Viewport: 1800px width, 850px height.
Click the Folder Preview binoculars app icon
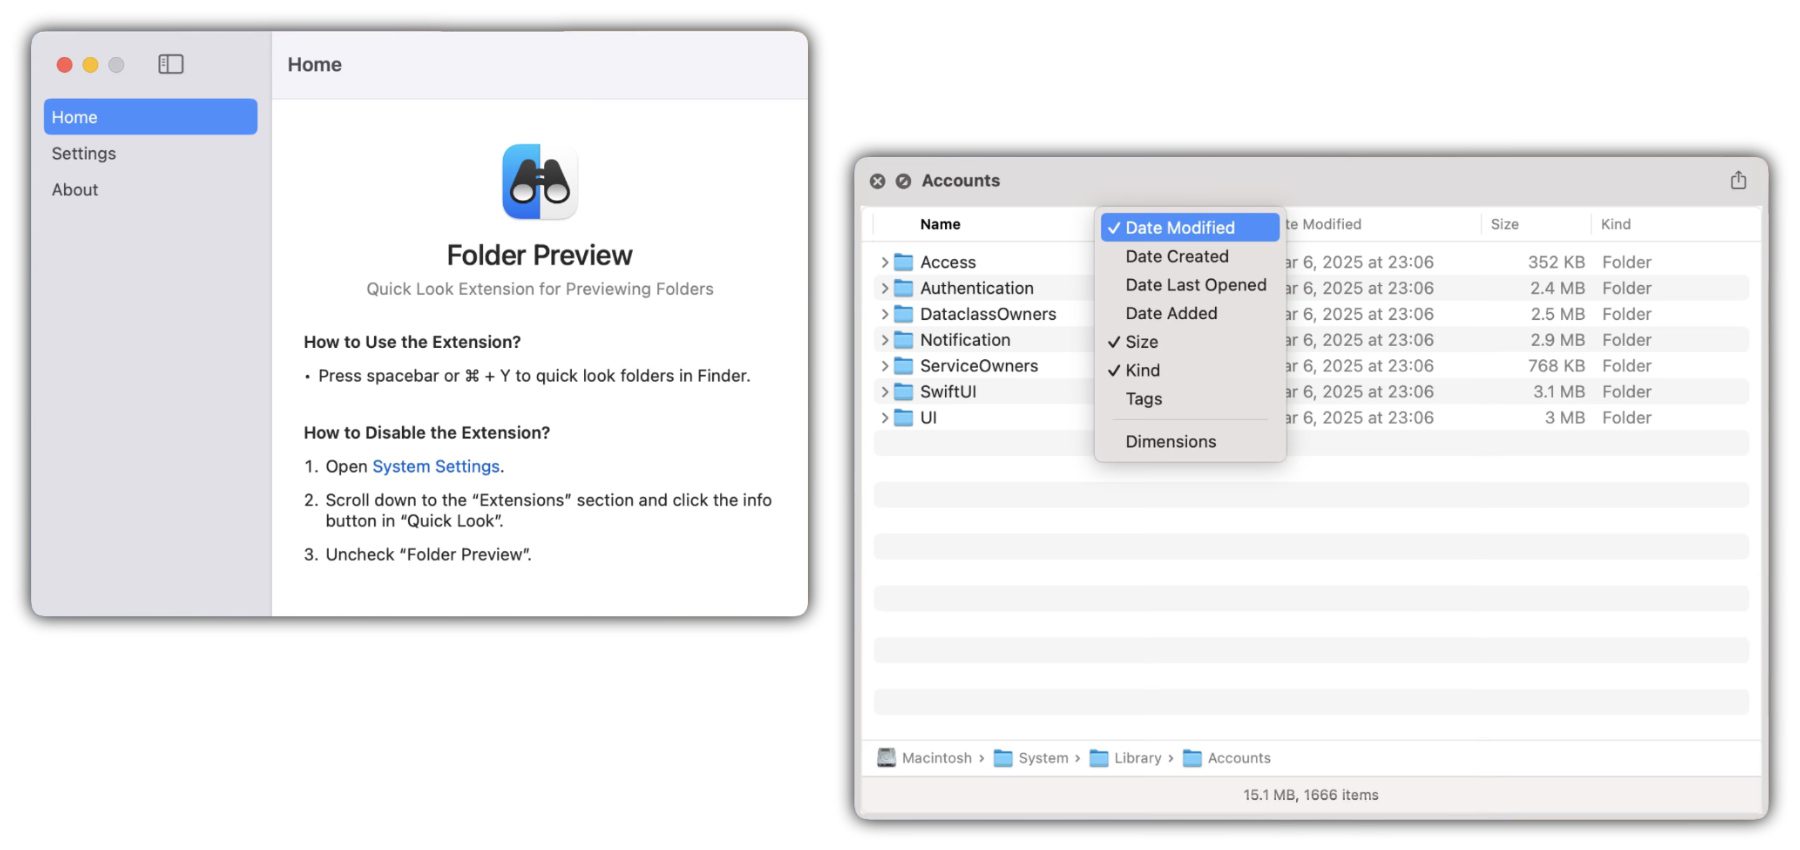[x=539, y=182]
